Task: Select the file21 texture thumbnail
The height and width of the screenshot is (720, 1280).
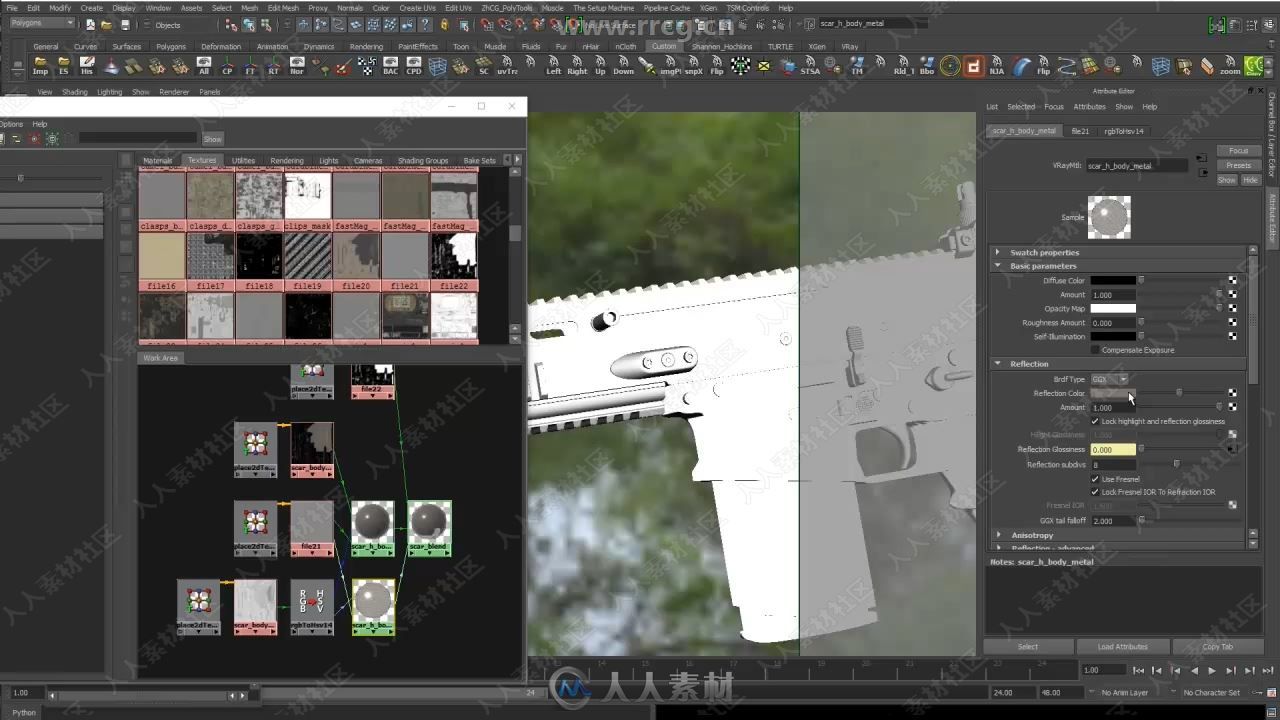Action: (404, 261)
